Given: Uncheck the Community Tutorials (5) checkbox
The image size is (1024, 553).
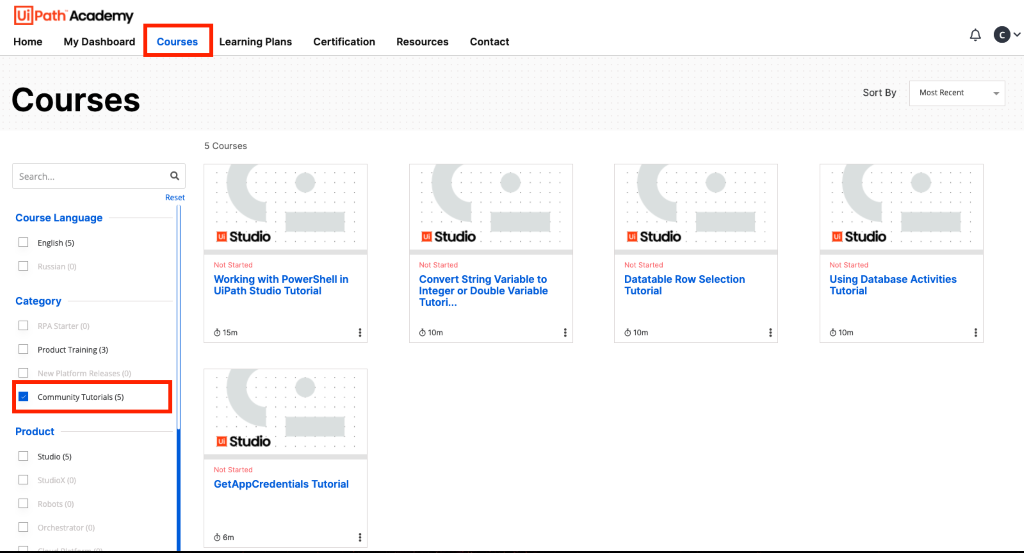Looking at the screenshot, I should [x=23, y=396].
